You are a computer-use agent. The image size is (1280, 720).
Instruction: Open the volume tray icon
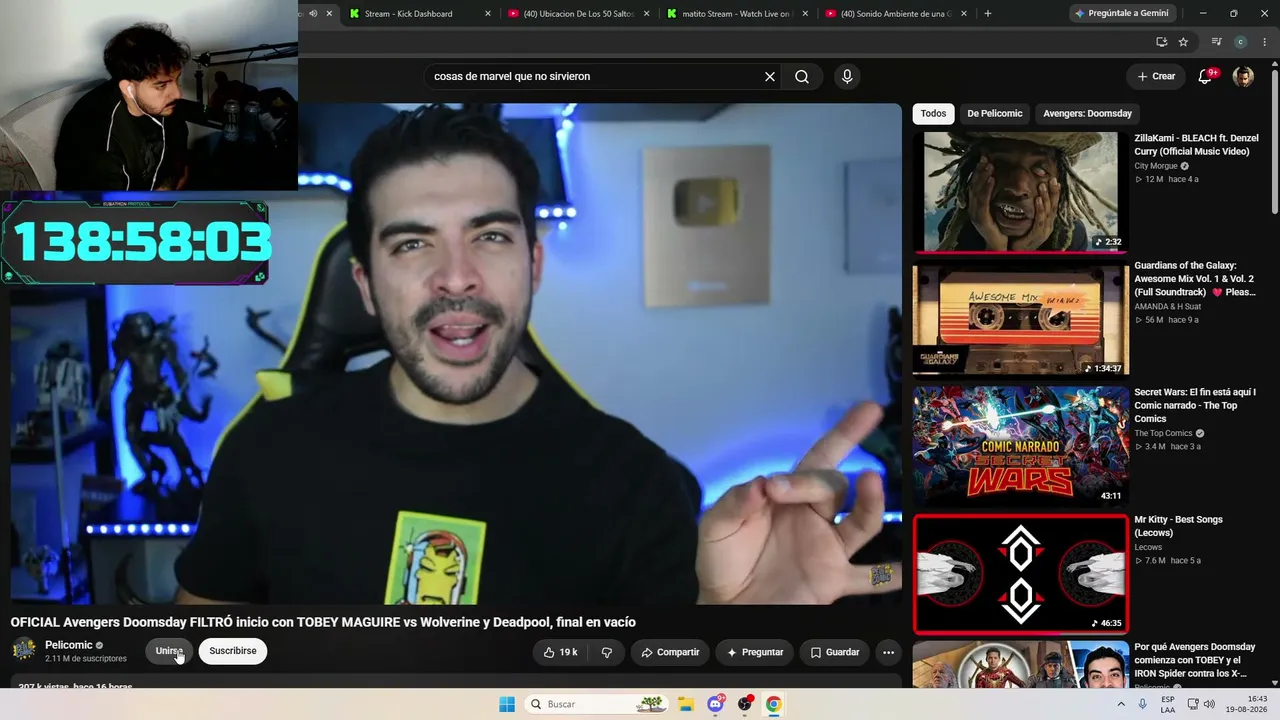pos(1207,704)
